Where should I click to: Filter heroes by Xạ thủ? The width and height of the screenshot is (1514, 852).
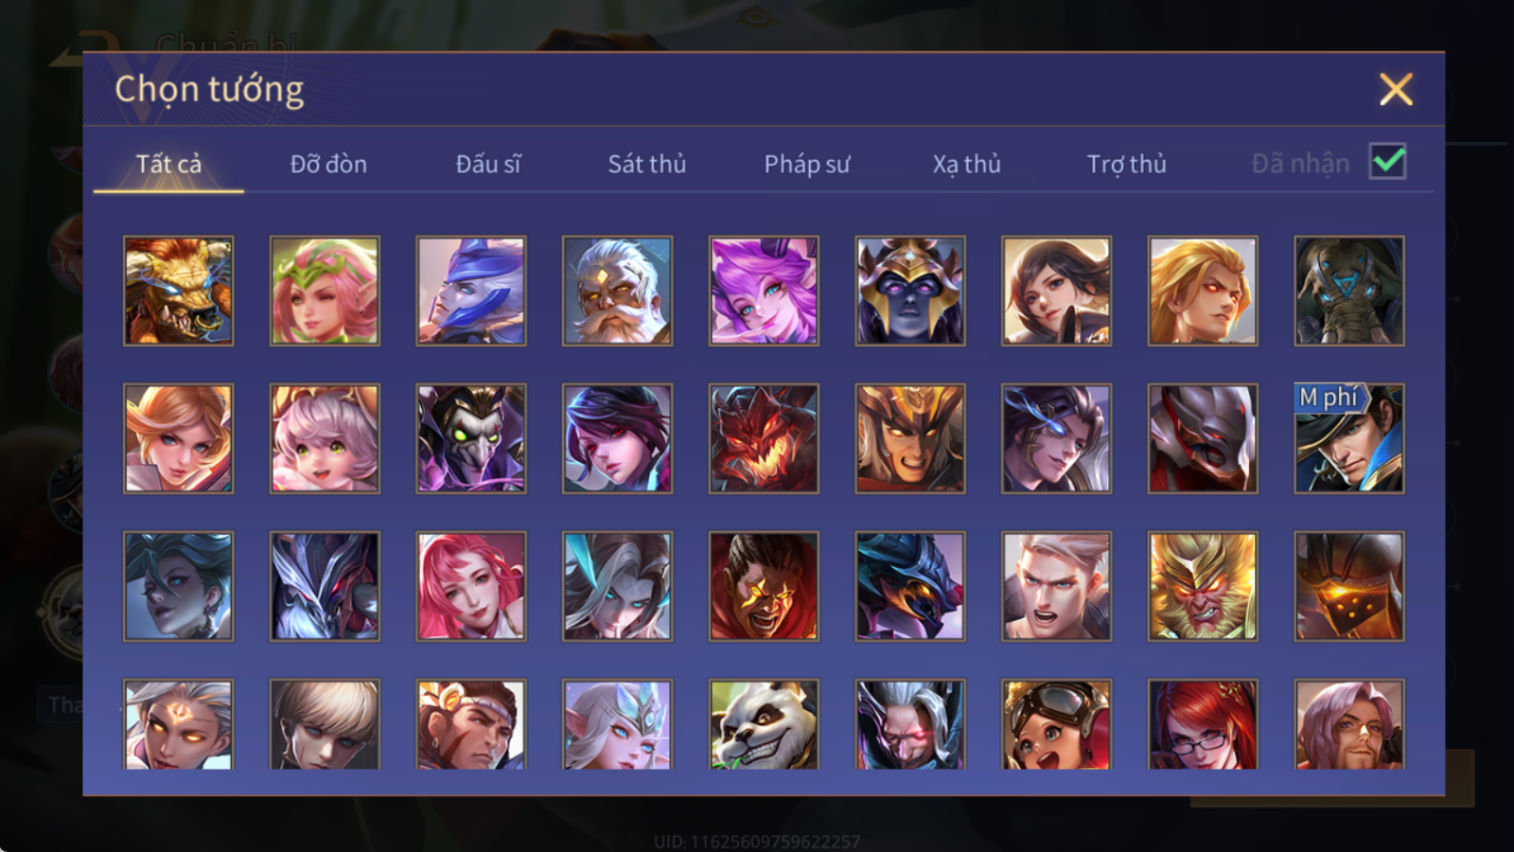[x=966, y=164]
